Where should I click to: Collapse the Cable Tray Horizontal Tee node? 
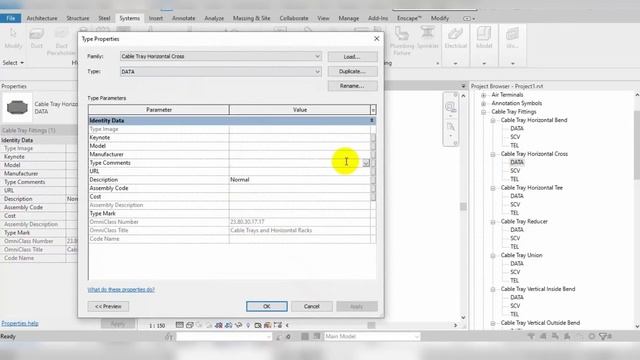pos(493,188)
